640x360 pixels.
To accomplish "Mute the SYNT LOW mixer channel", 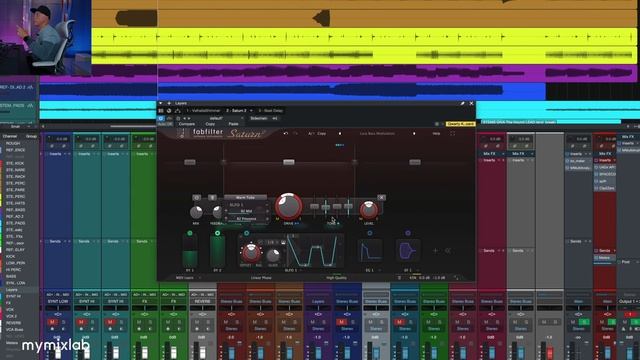I will (52, 322).
